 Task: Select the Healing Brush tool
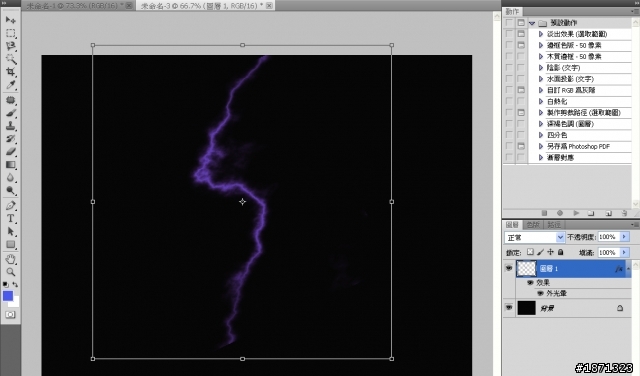pyautogui.click(x=11, y=100)
